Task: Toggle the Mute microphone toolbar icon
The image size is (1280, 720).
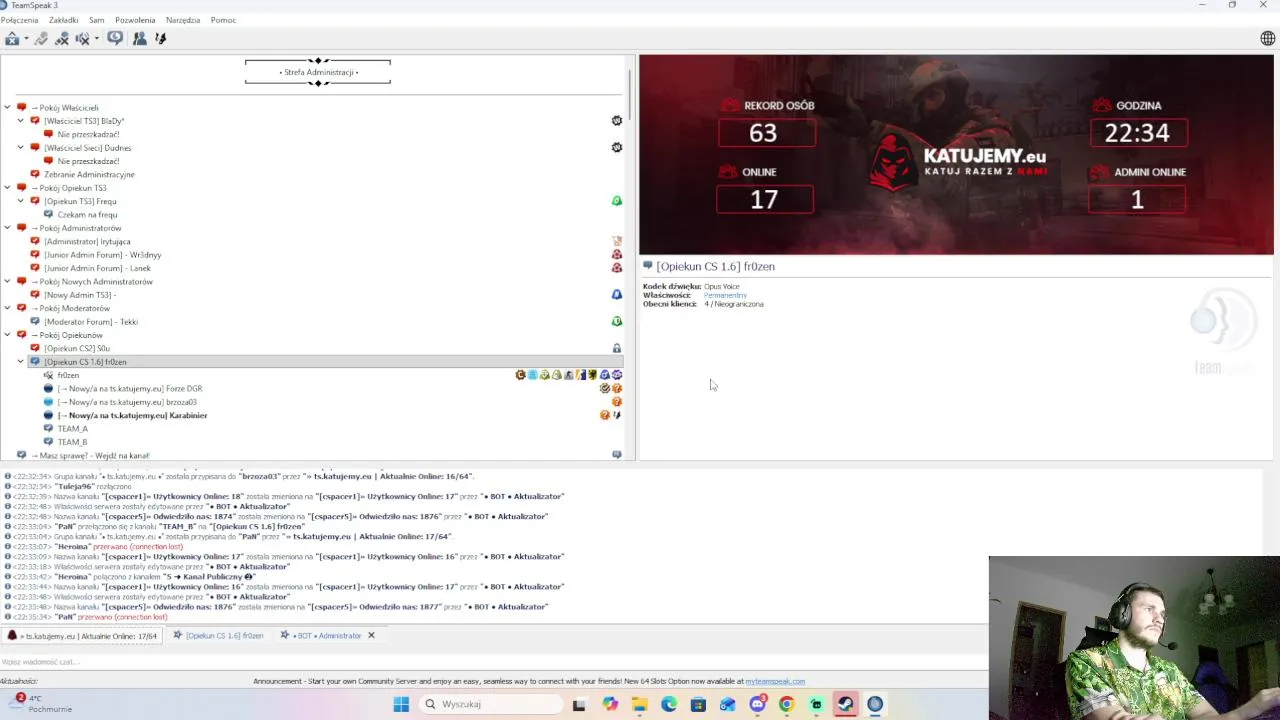Action: coord(62,39)
